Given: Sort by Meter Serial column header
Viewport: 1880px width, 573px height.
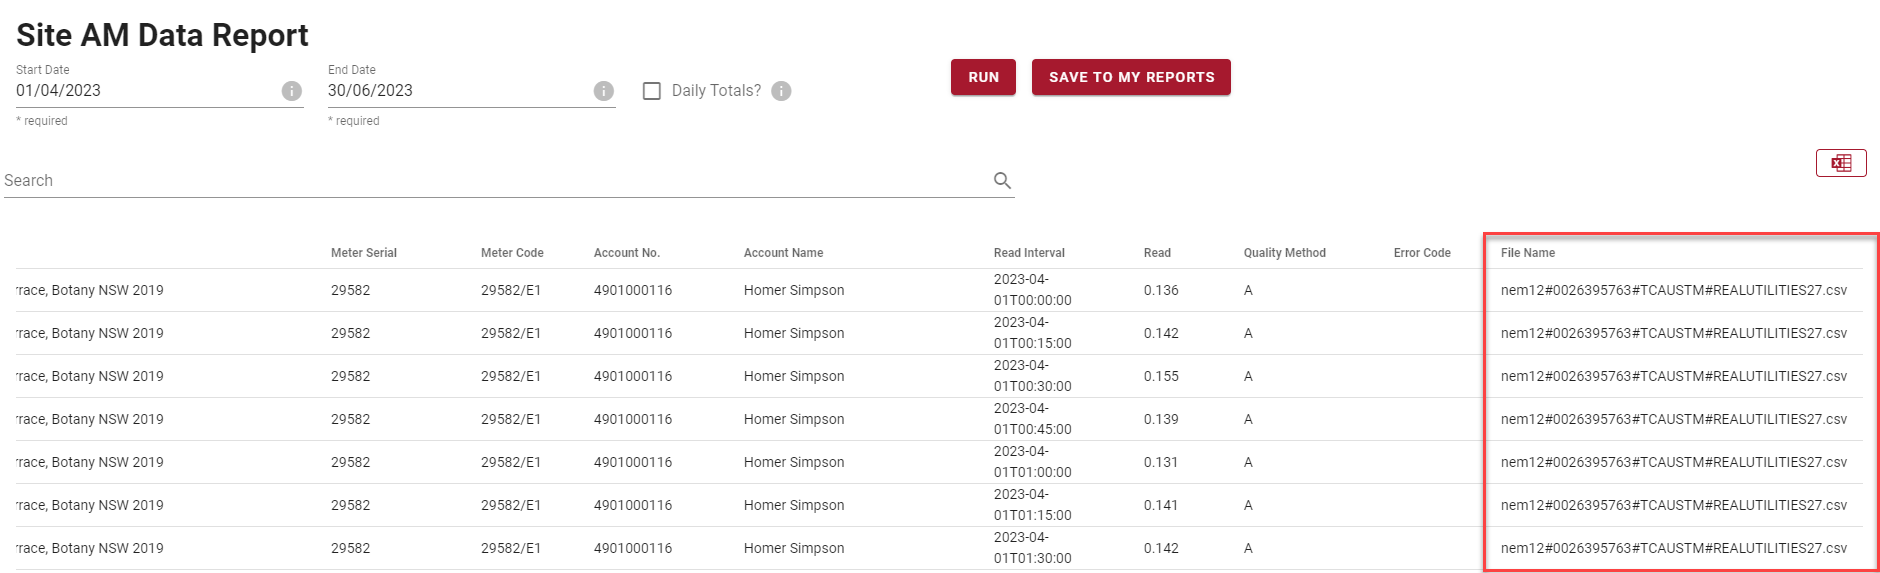Looking at the screenshot, I should tap(364, 253).
